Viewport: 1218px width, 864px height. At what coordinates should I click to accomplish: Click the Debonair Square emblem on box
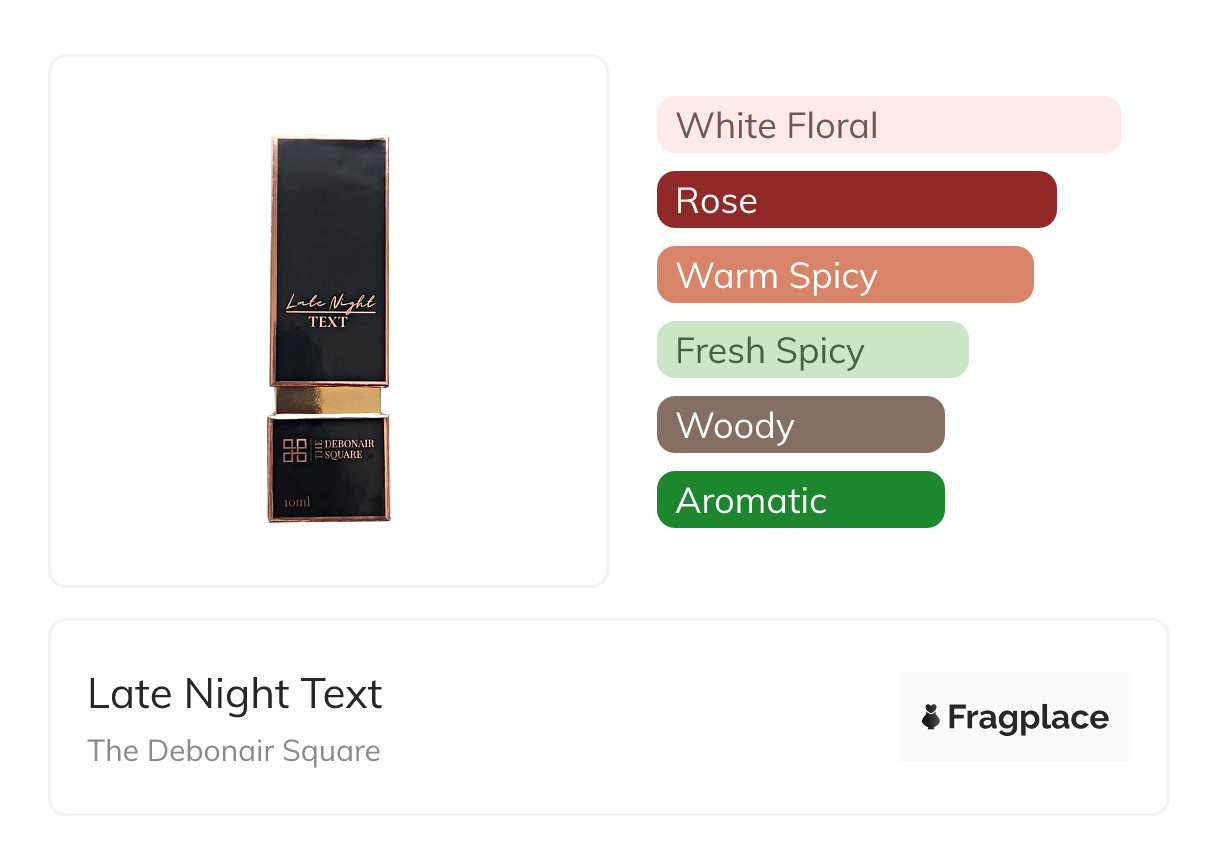[x=295, y=451]
